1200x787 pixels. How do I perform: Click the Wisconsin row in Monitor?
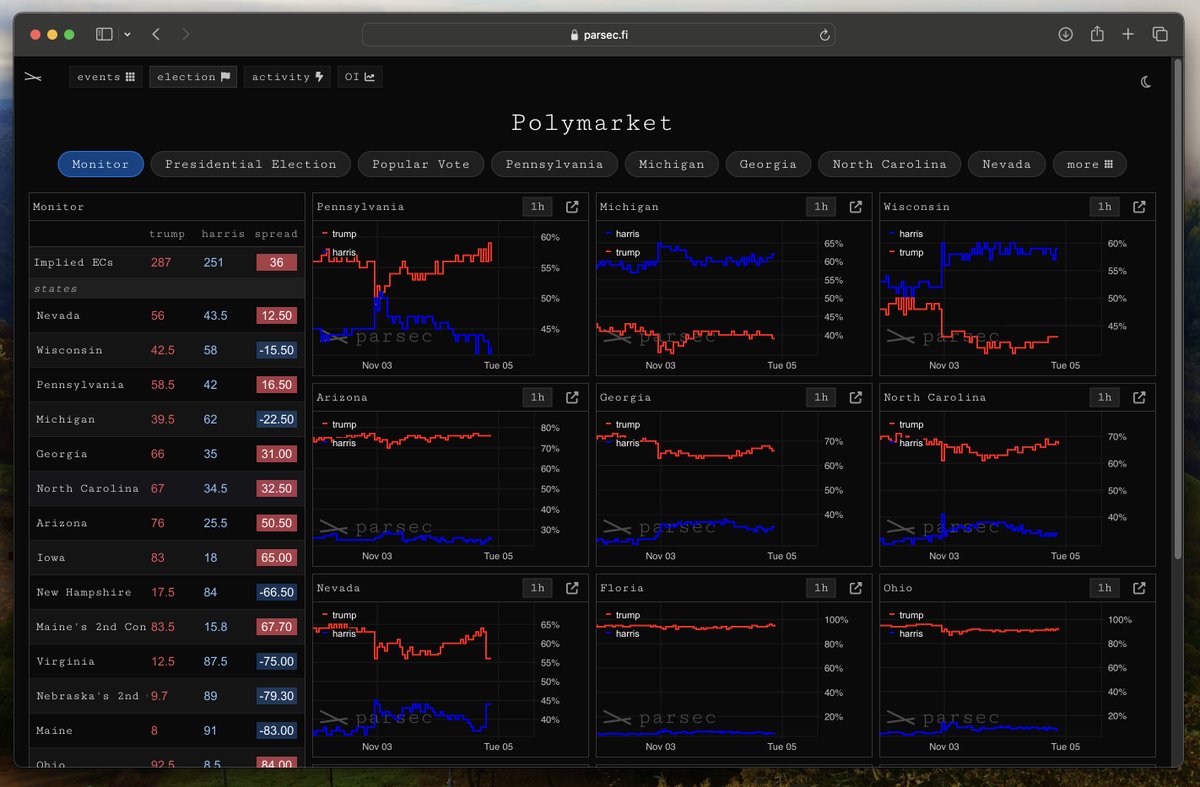pyautogui.click(x=167, y=350)
